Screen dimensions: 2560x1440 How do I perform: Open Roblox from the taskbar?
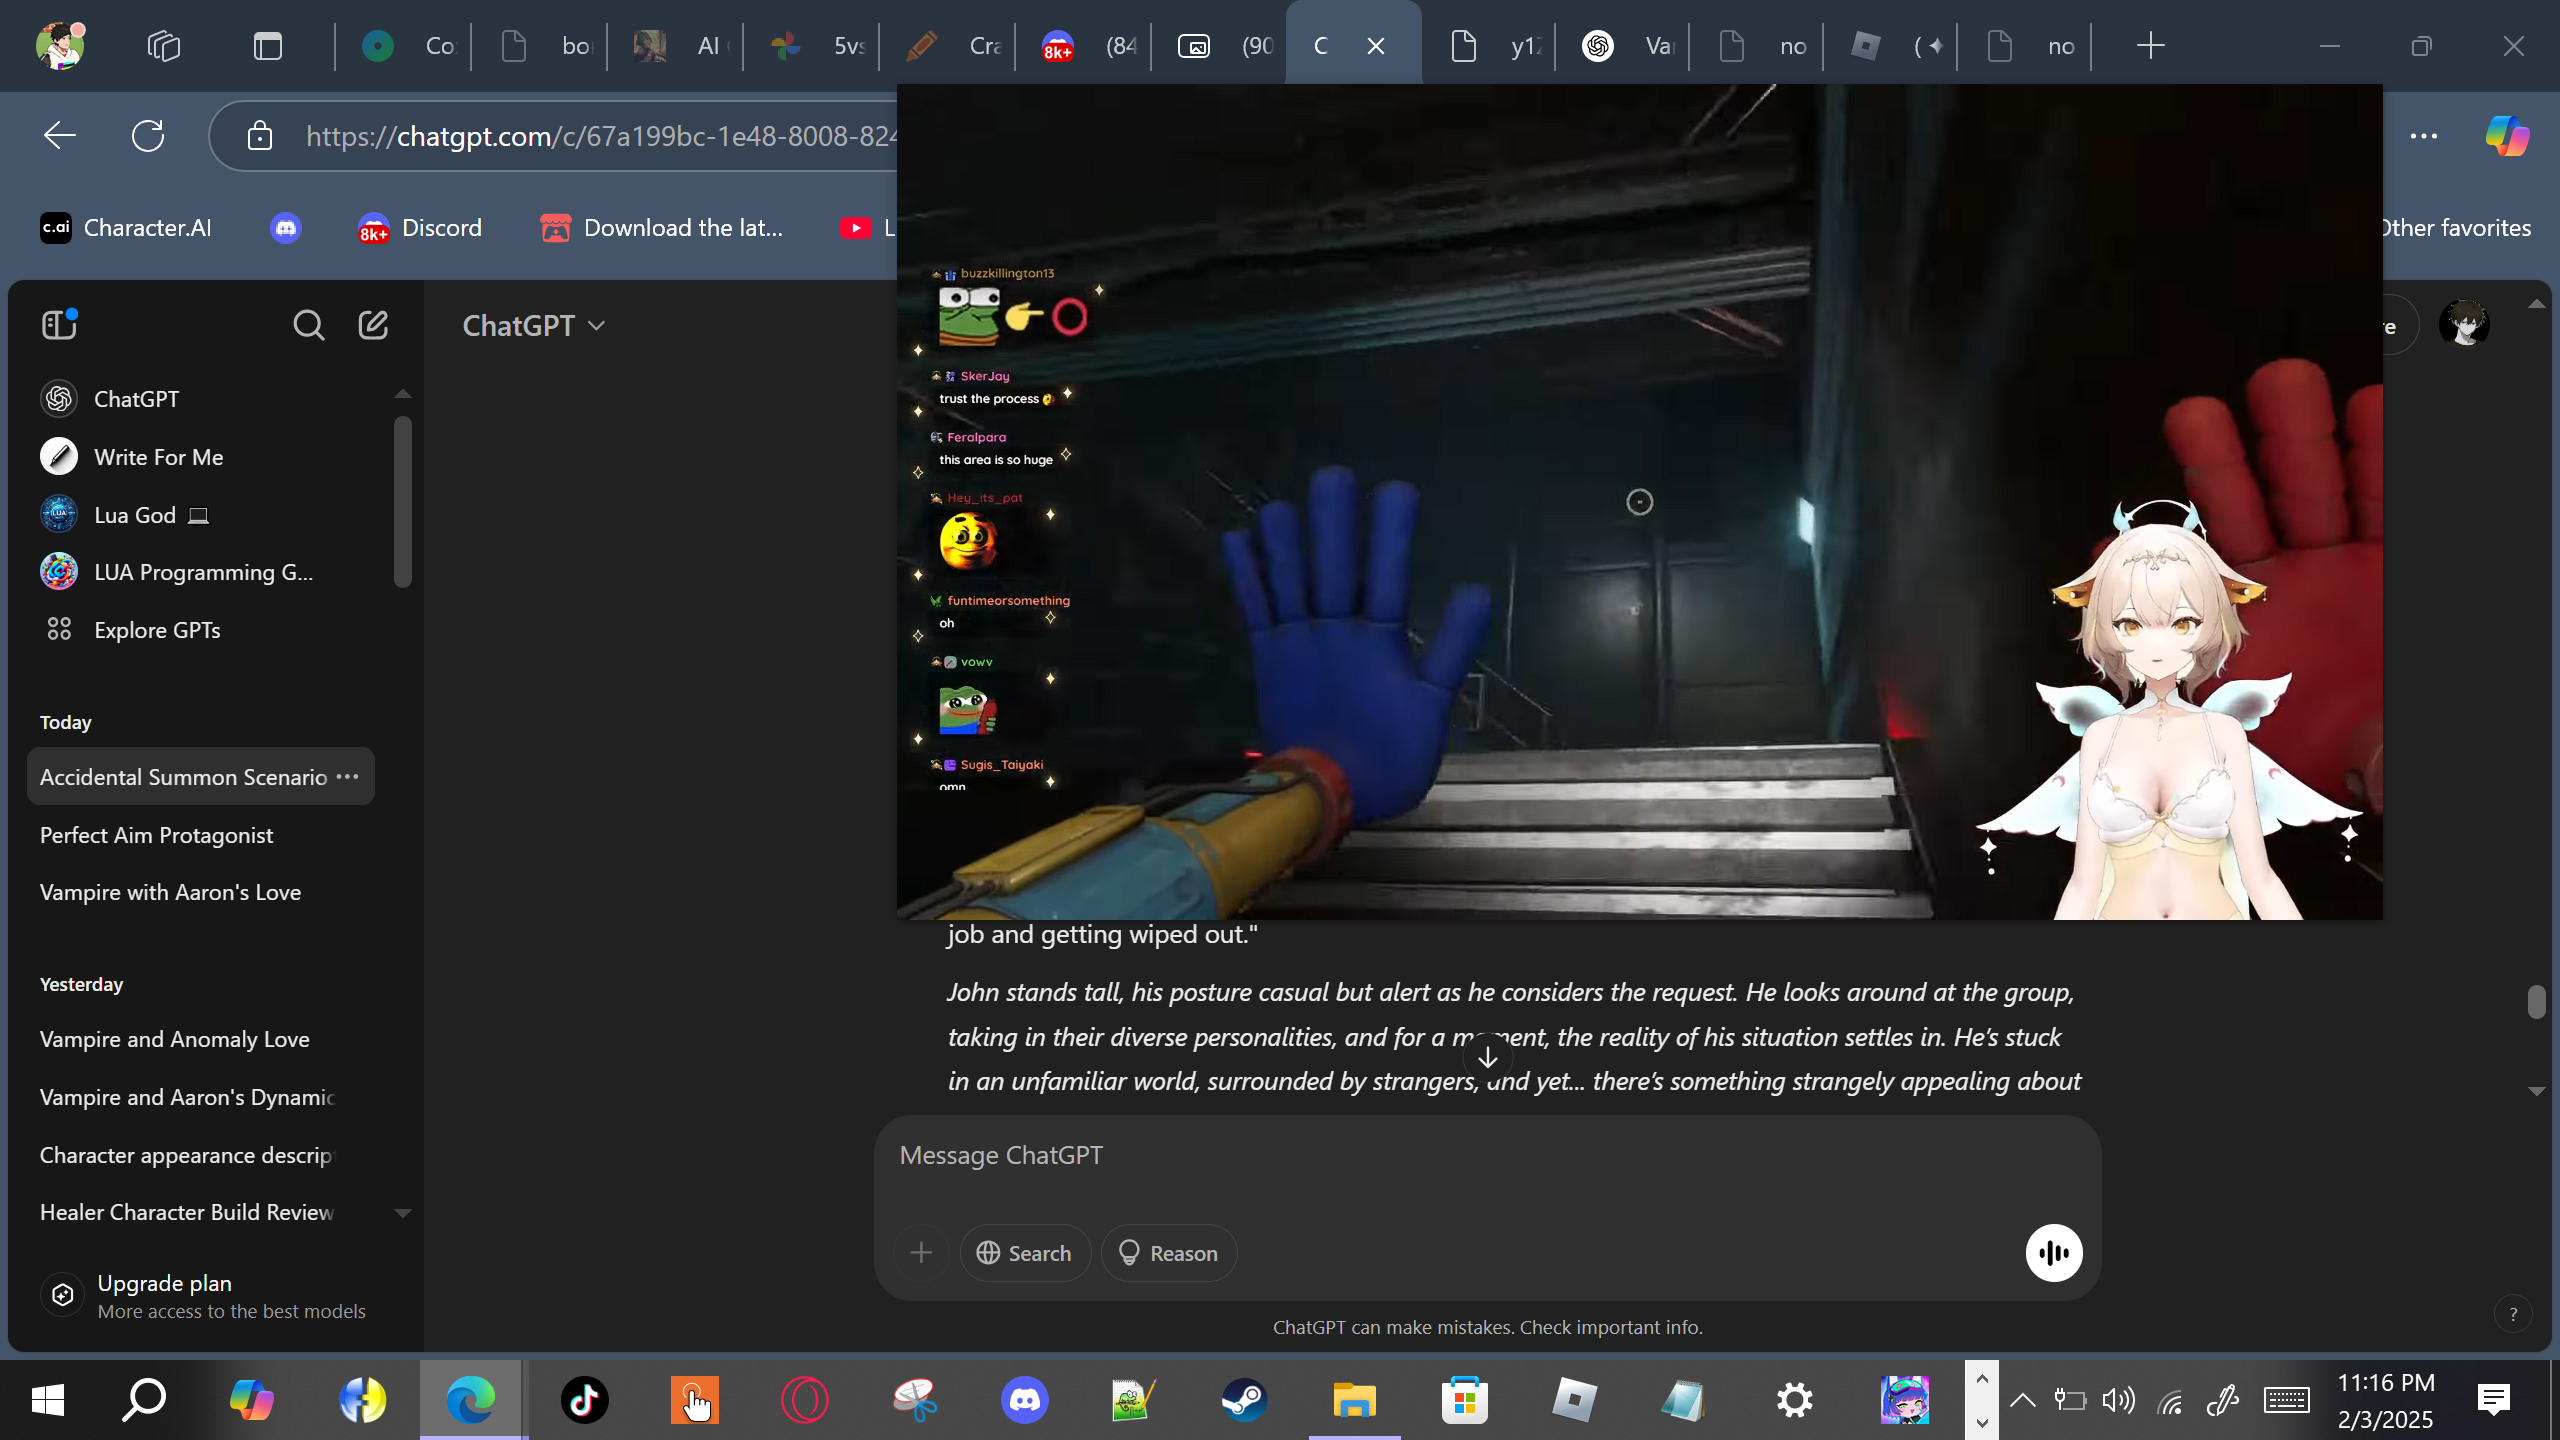tap(1575, 1400)
